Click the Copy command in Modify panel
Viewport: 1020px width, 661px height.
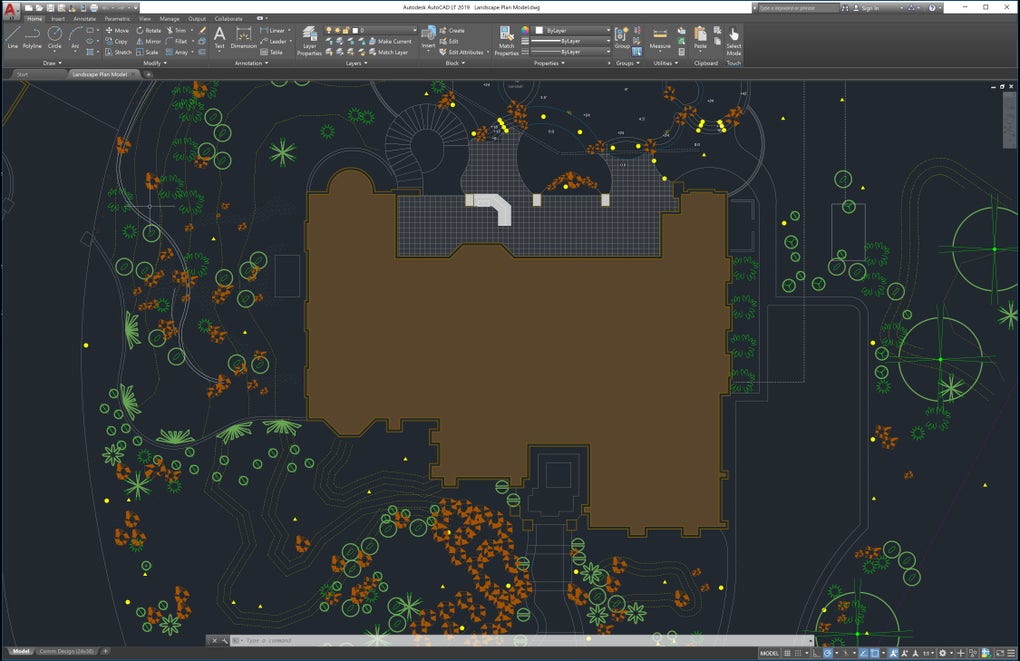tap(116, 41)
